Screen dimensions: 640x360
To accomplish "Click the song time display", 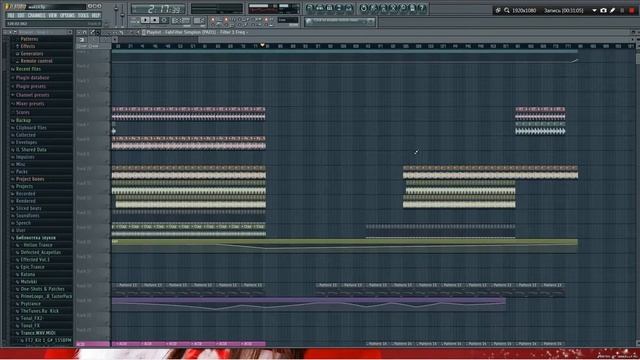I will click(x=158, y=9).
